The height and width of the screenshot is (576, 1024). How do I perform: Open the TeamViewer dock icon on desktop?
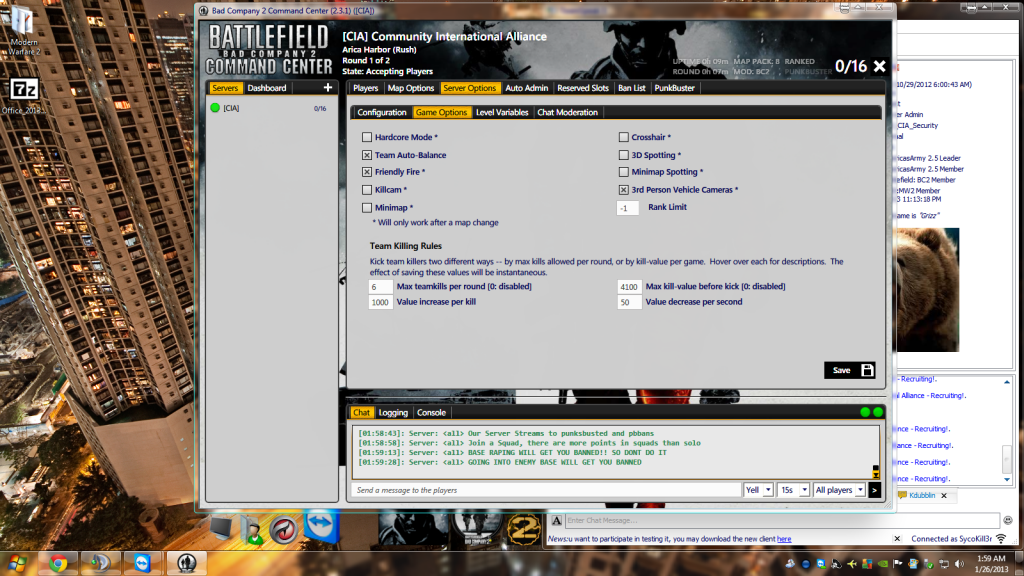click(320, 526)
